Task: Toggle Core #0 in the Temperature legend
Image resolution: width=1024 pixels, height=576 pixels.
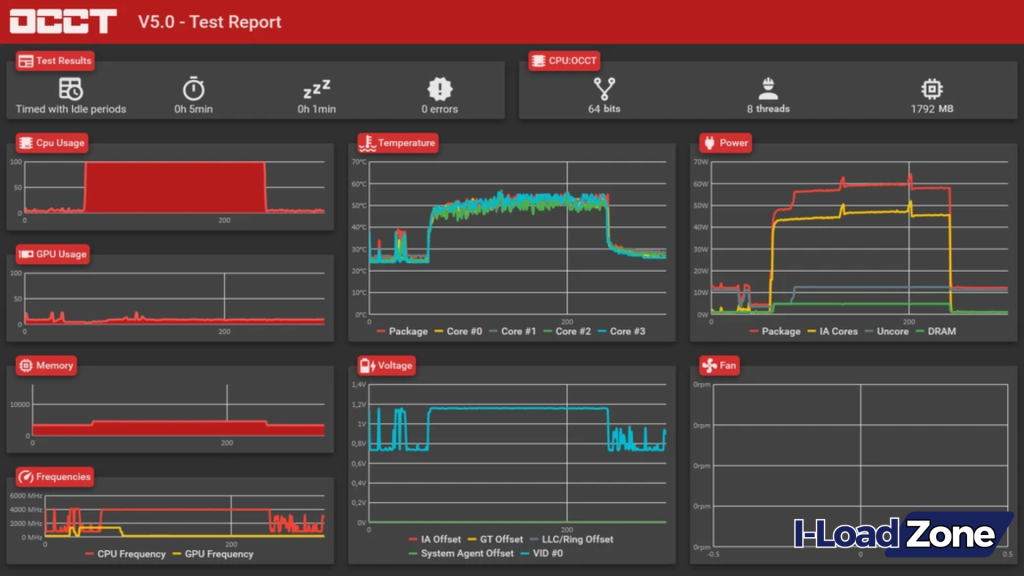Action: 458,332
